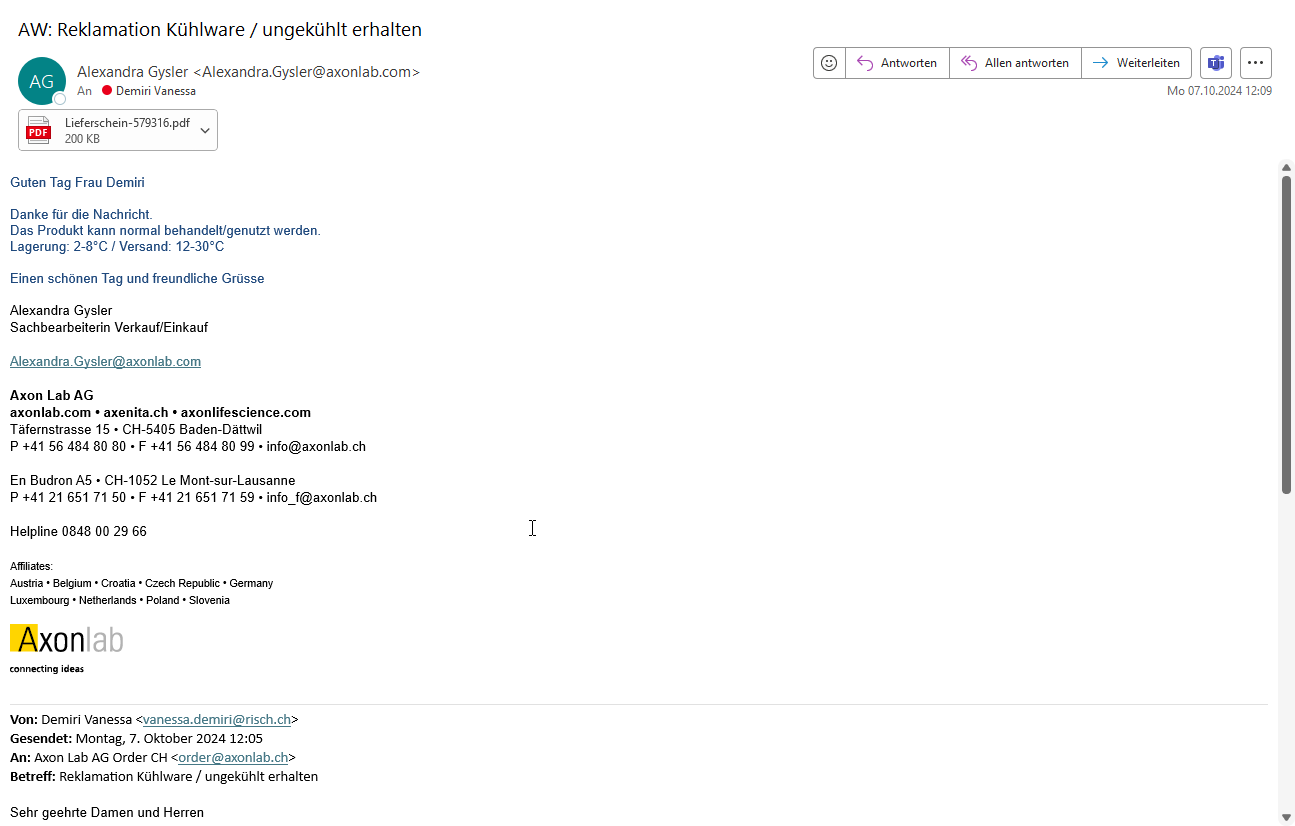Click the 'Täfernstrasse 15' address line
This screenshot has height=826, width=1295.
pos(136,429)
